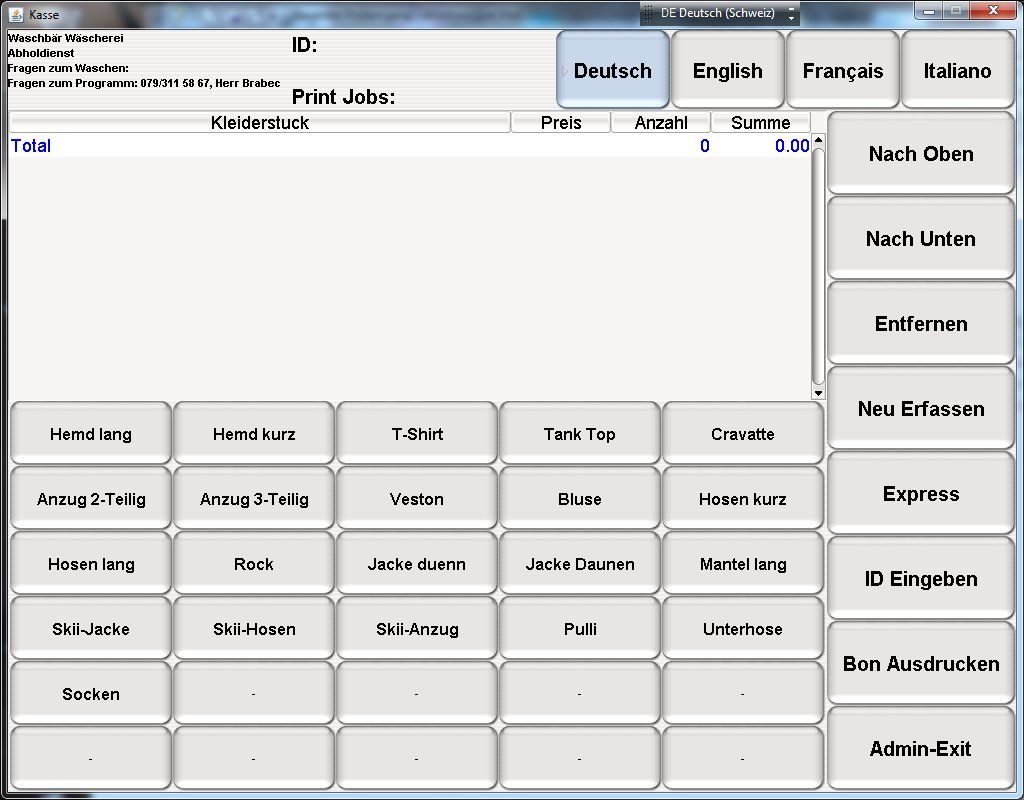Add Hemd lang item
1024x800 pixels.
[x=91, y=434]
